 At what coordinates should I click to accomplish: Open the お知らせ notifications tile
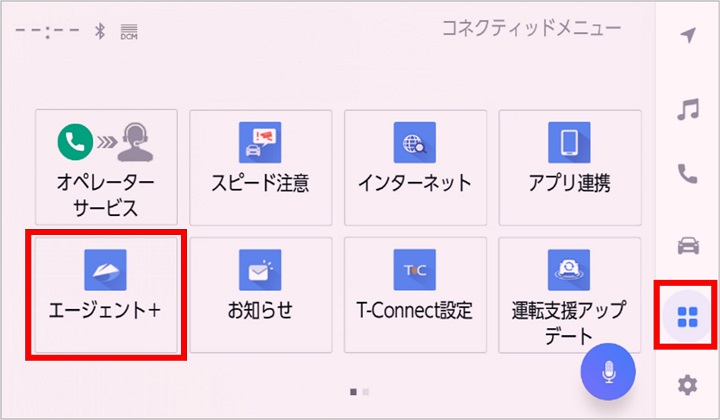(x=260, y=294)
